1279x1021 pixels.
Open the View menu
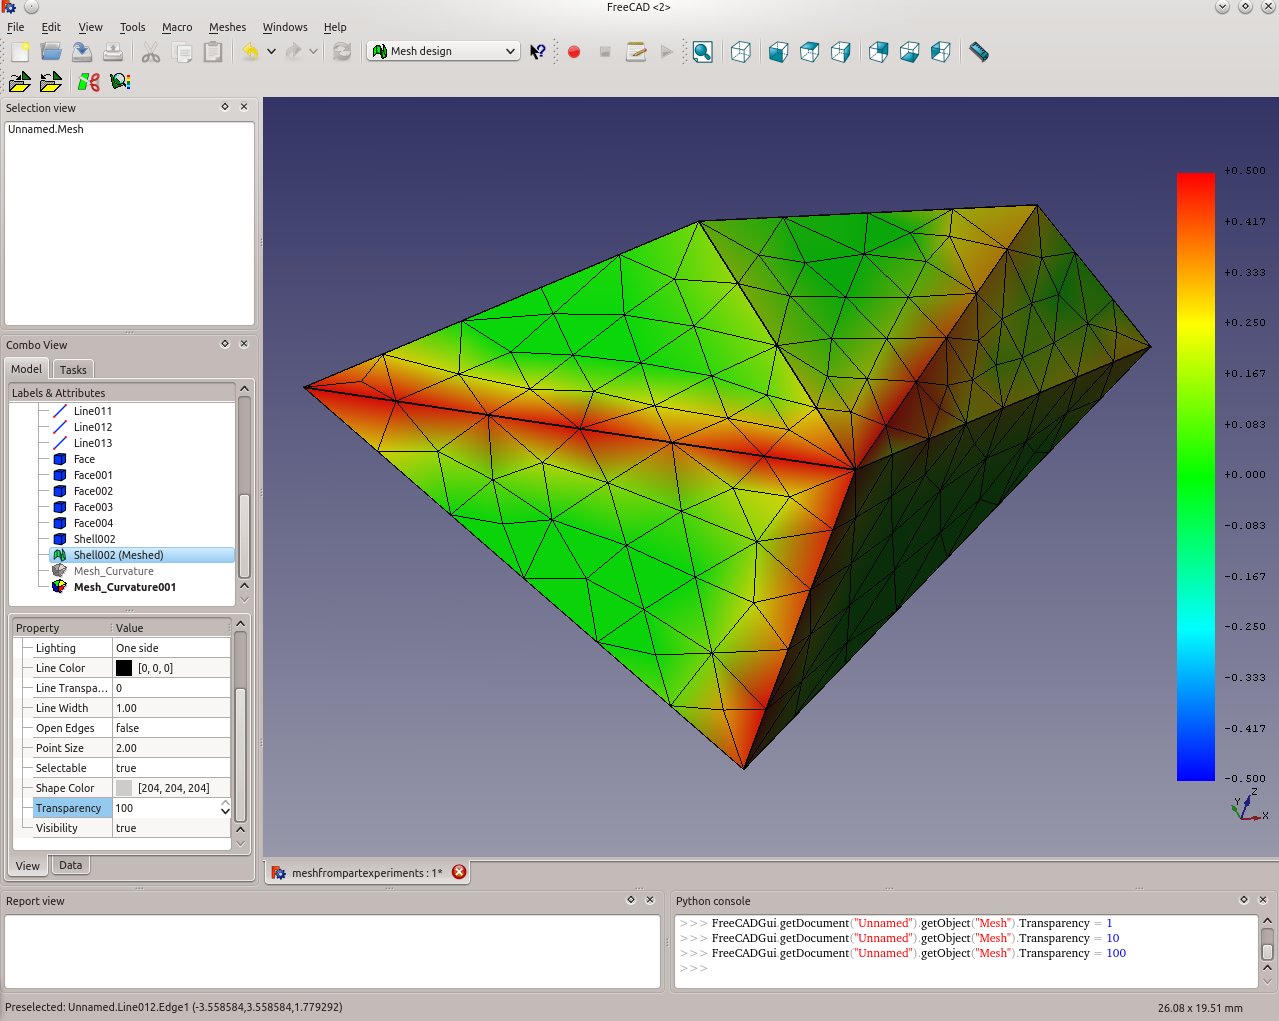[90, 27]
